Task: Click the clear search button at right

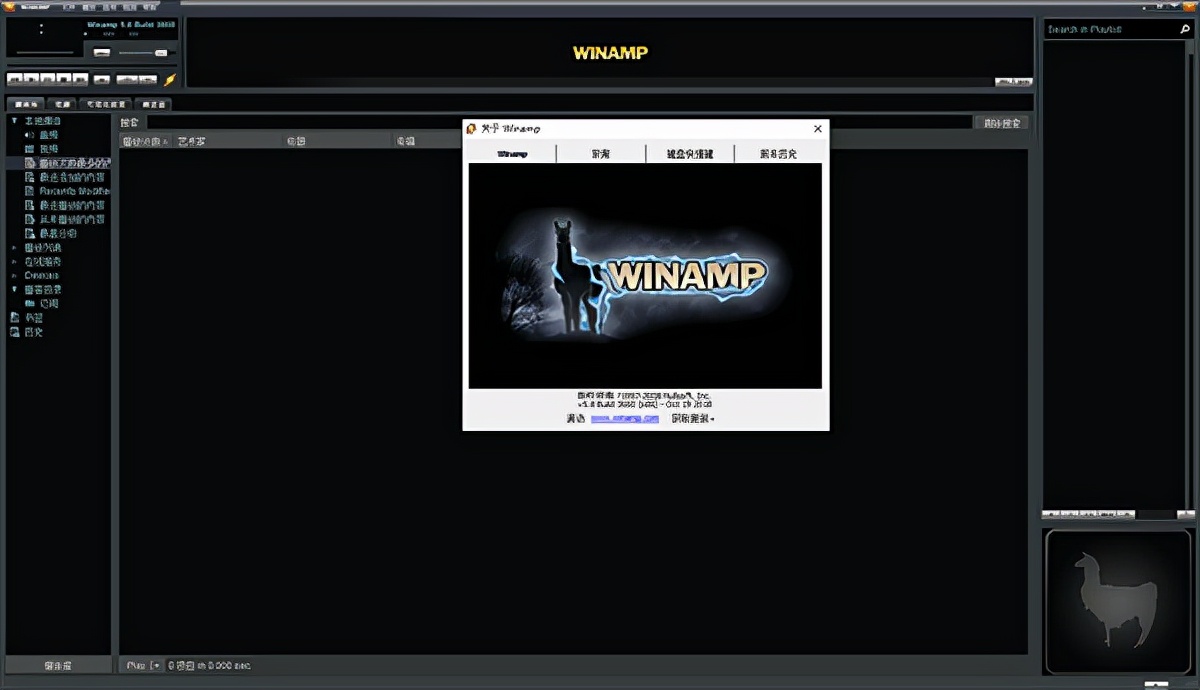Action: coord(1002,123)
